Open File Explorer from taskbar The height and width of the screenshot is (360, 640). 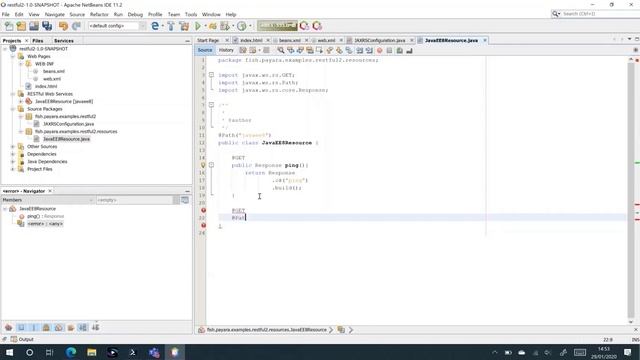click(x=91, y=352)
